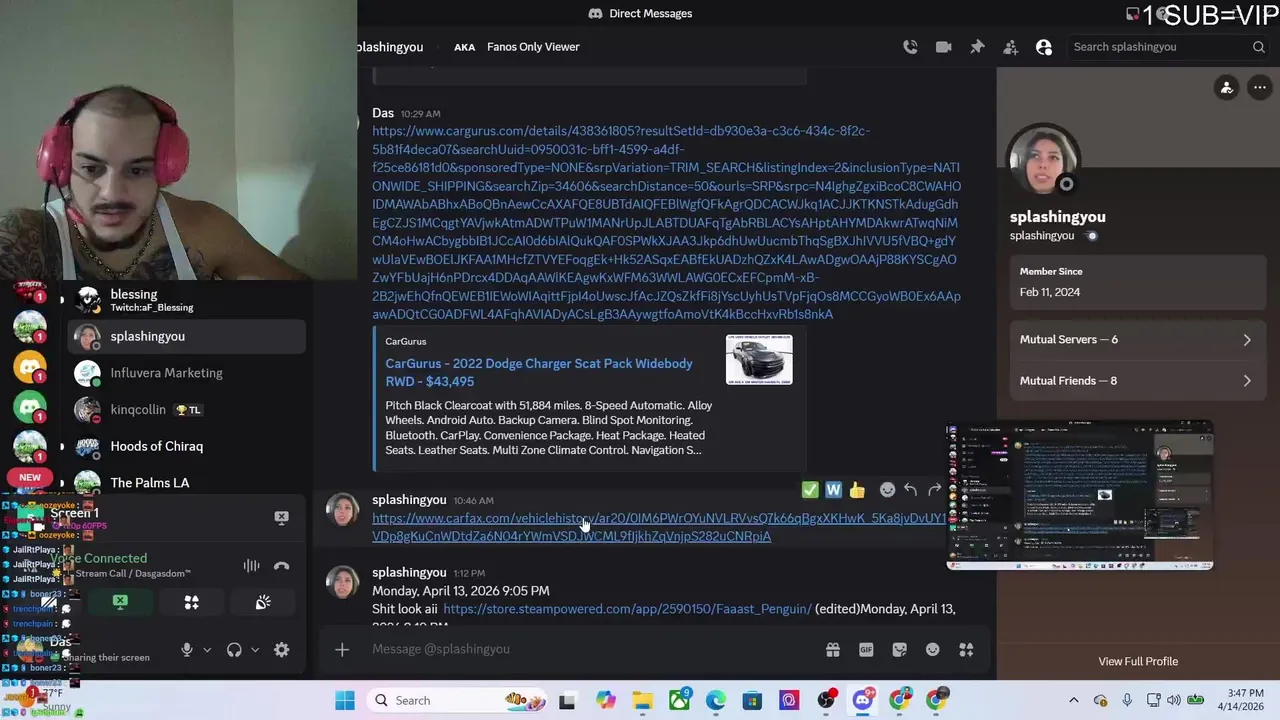Click the Message @splashingyou input box
The width and height of the screenshot is (1280, 720).
(590, 650)
